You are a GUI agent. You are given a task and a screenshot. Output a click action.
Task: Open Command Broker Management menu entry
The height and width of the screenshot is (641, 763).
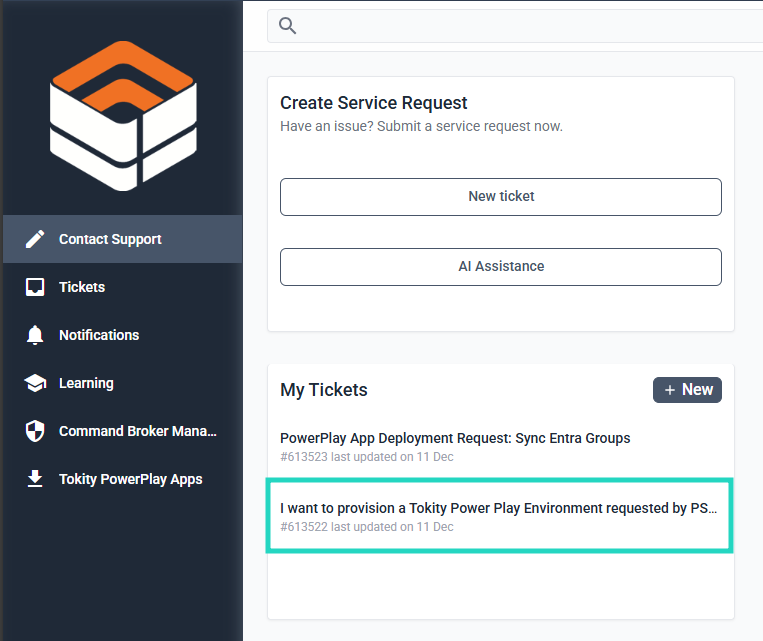[x=138, y=431]
